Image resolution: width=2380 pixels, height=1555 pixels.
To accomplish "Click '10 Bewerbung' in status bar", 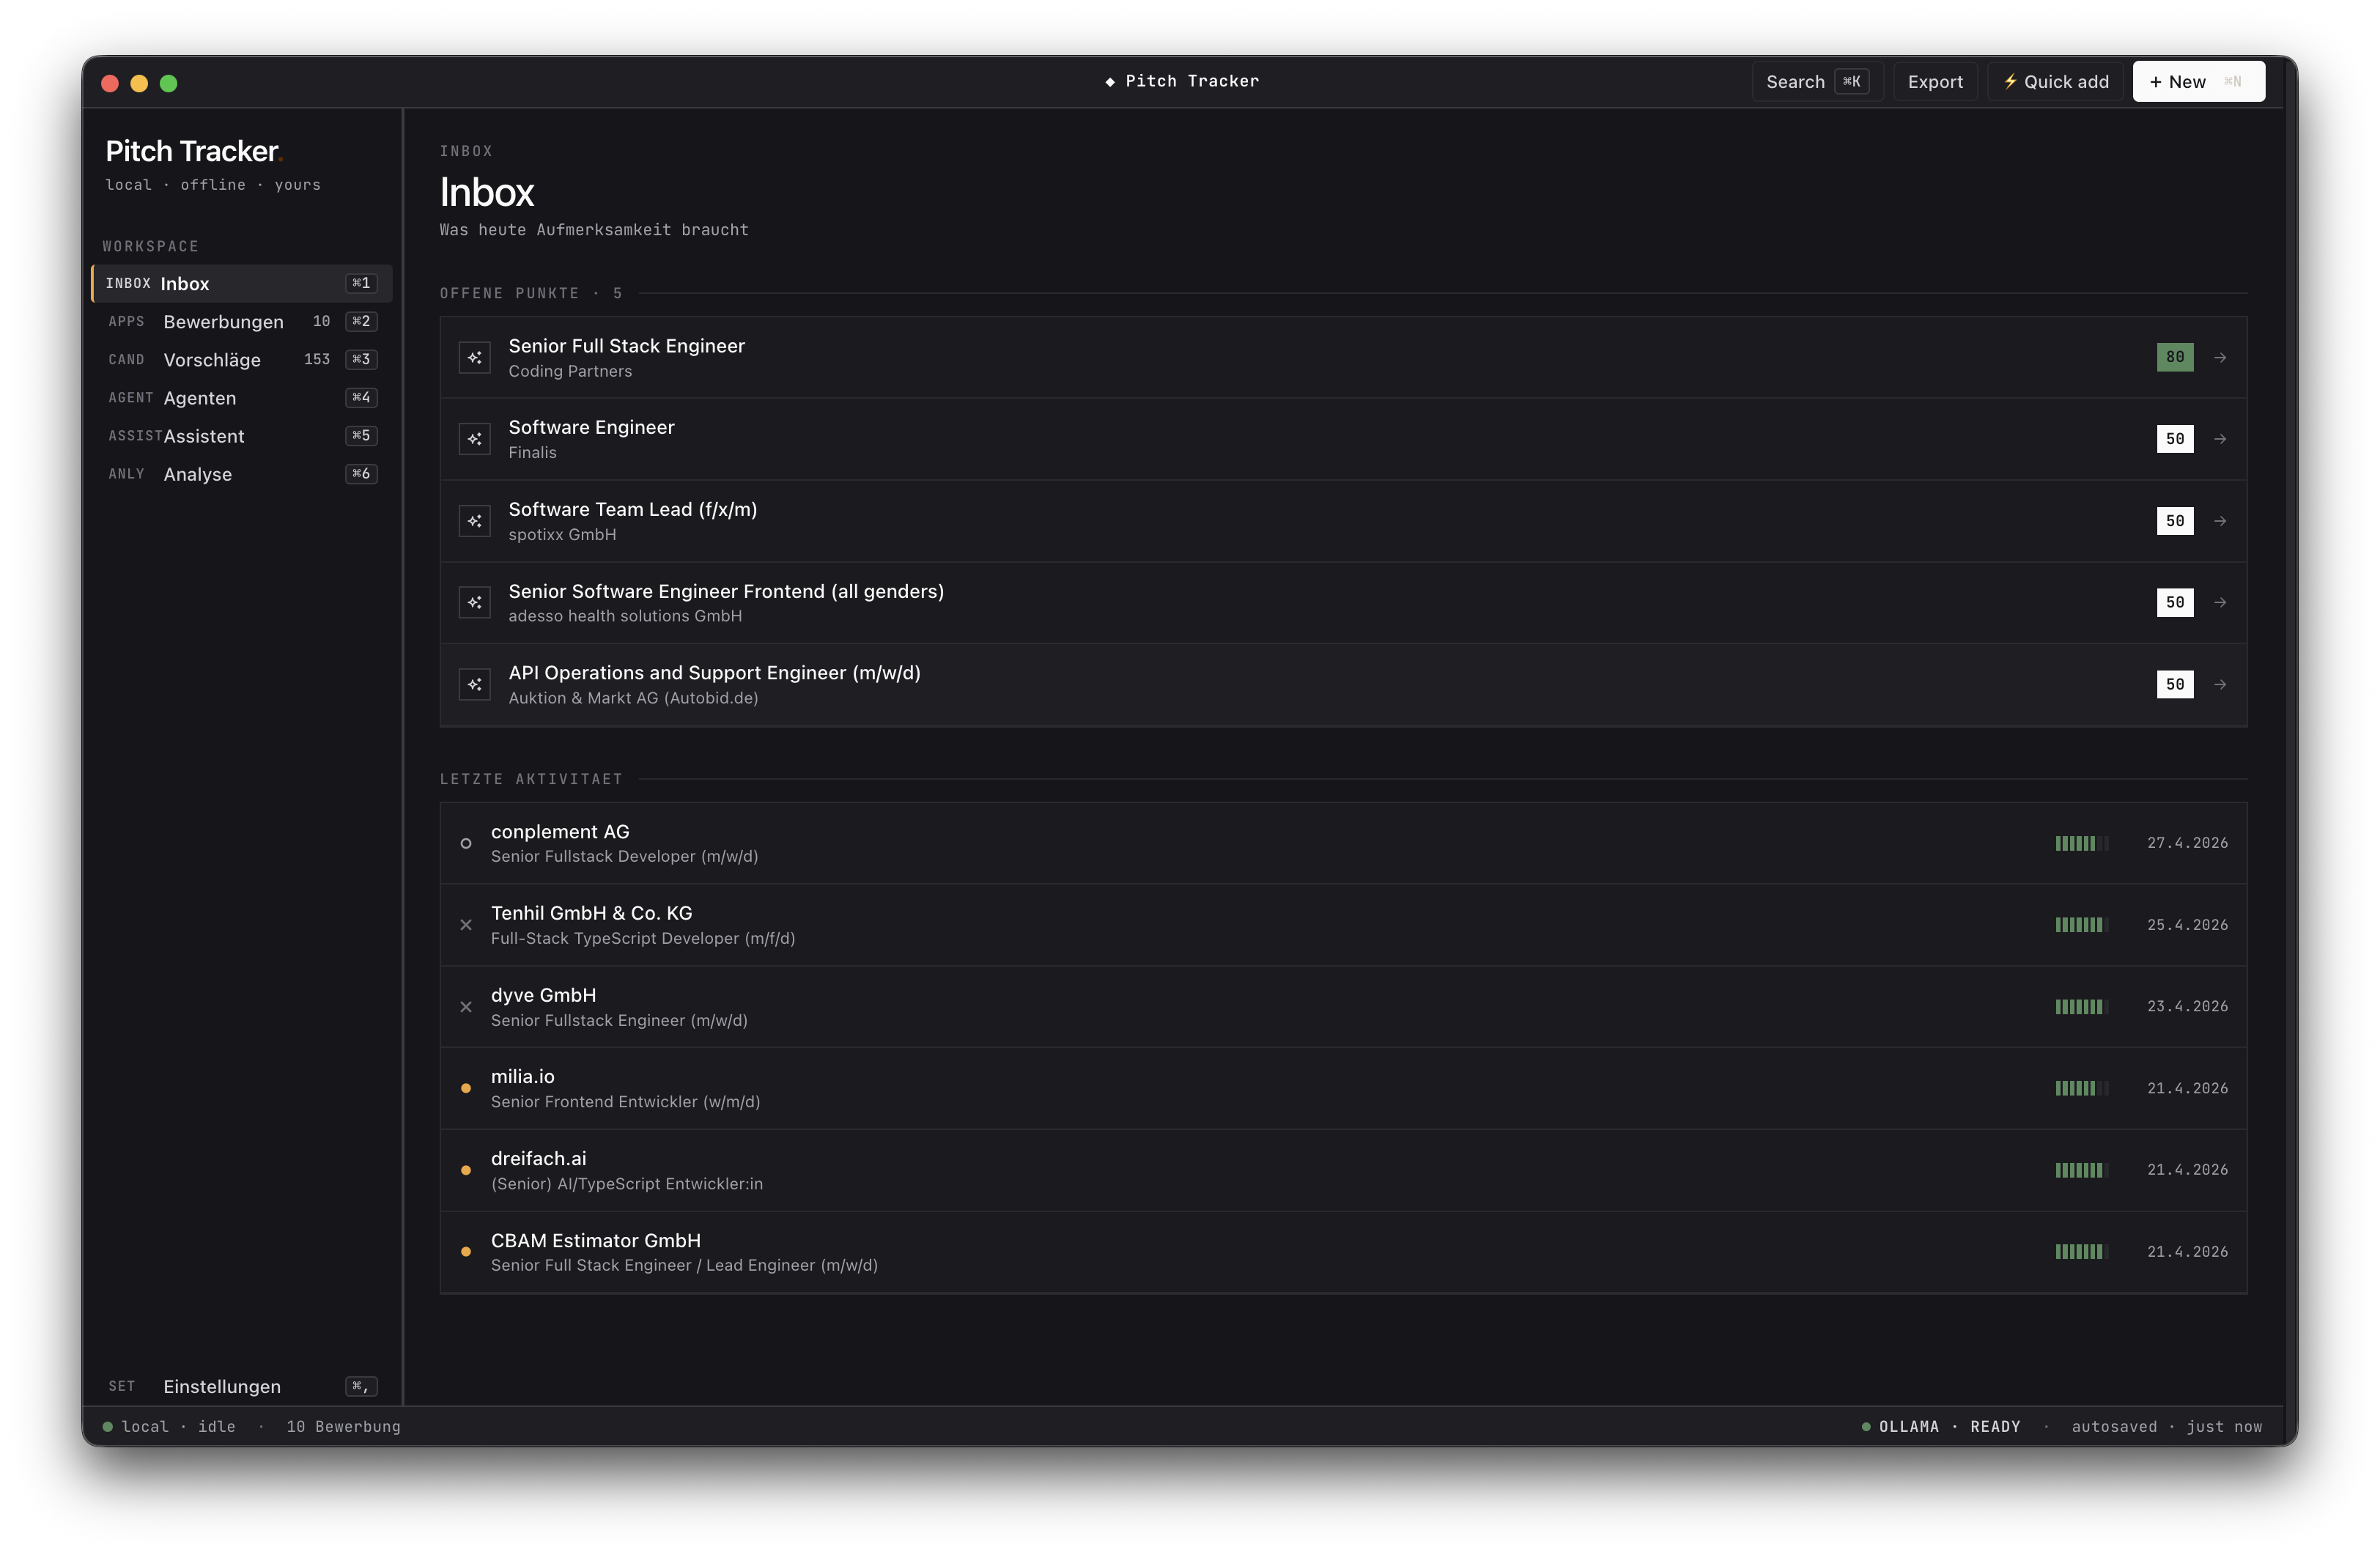I will click(343, 1427).
